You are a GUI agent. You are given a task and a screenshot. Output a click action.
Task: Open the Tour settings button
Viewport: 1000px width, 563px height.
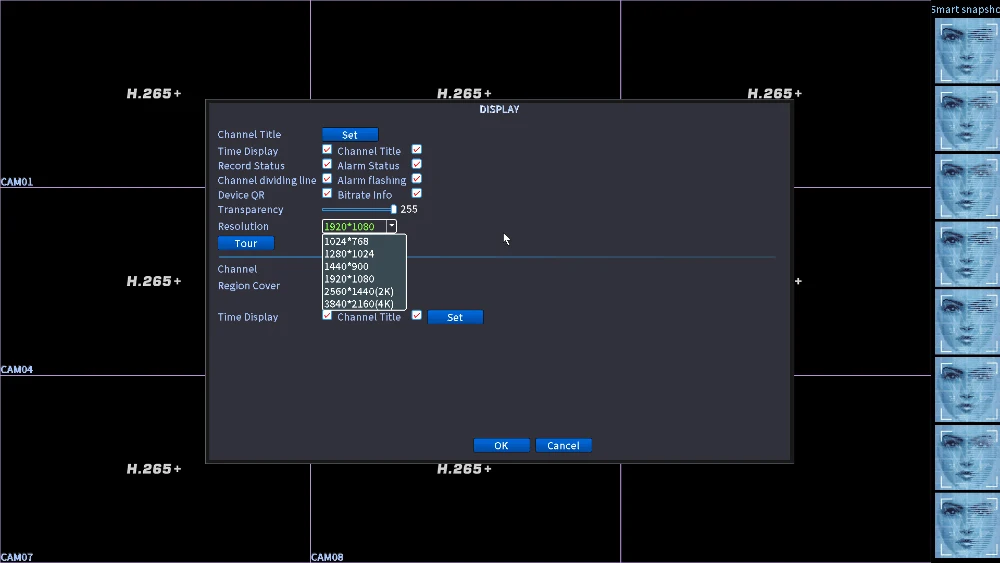pos(246,243)
